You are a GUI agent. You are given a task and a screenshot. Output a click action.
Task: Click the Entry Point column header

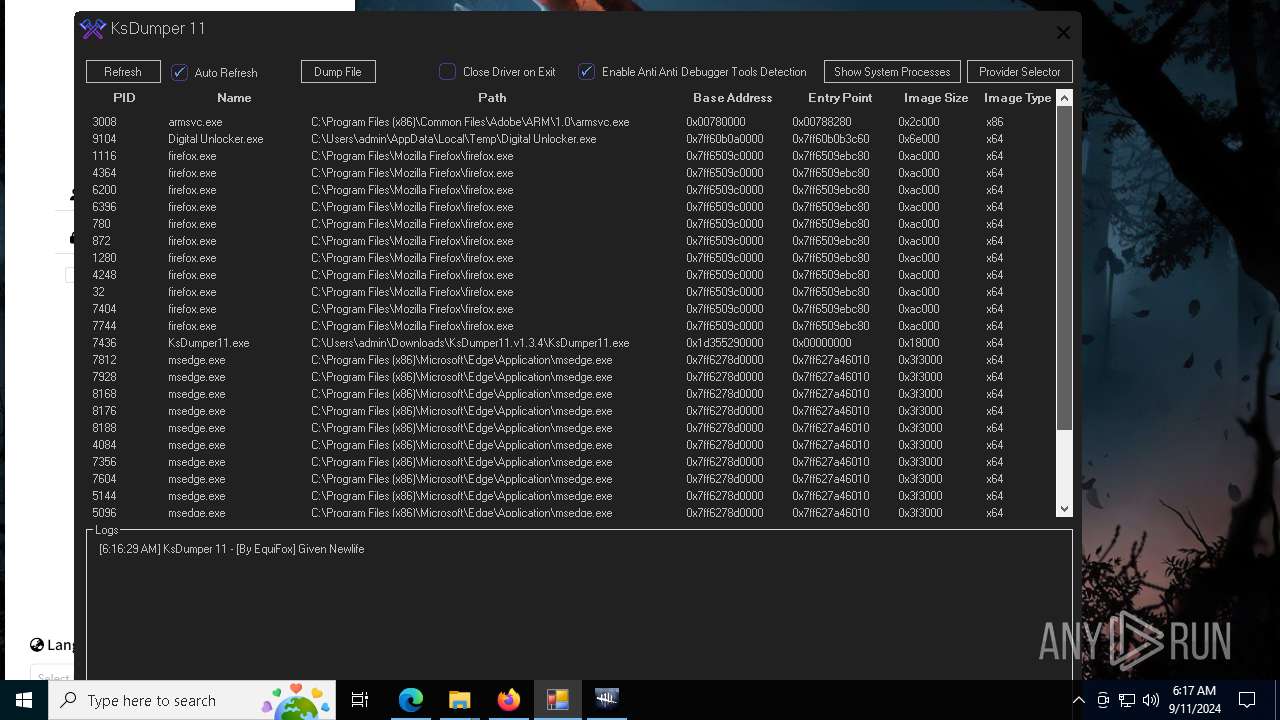[840, 98]
